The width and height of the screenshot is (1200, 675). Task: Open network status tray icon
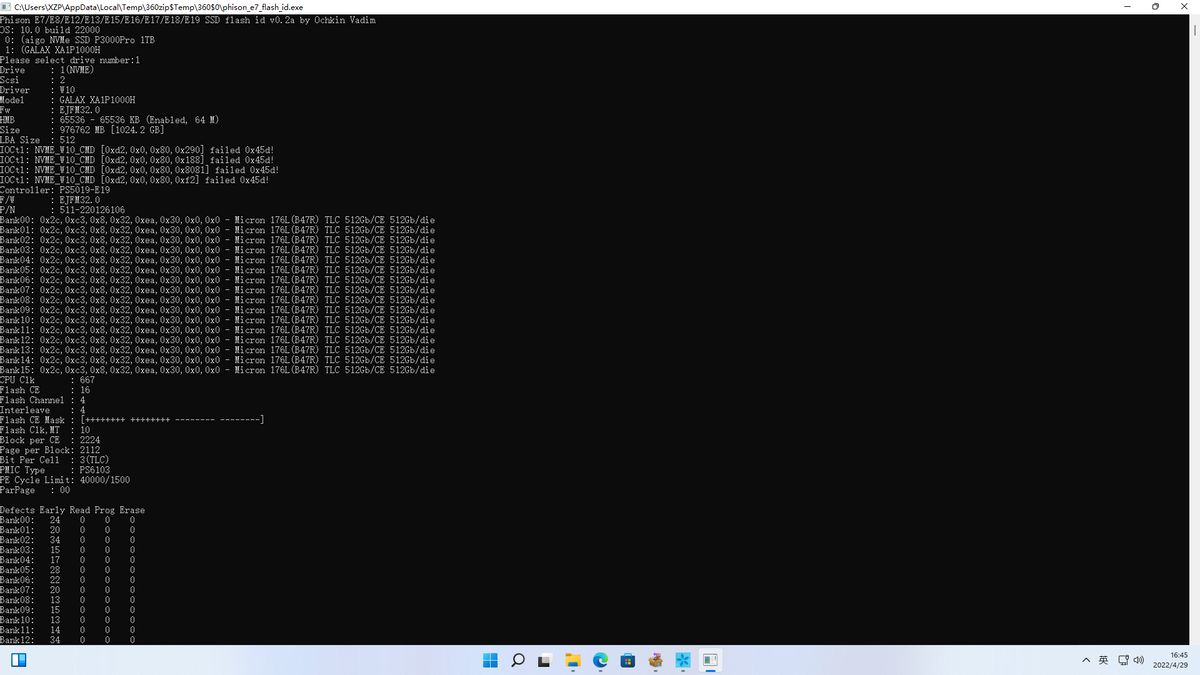tap(1123, 660)
